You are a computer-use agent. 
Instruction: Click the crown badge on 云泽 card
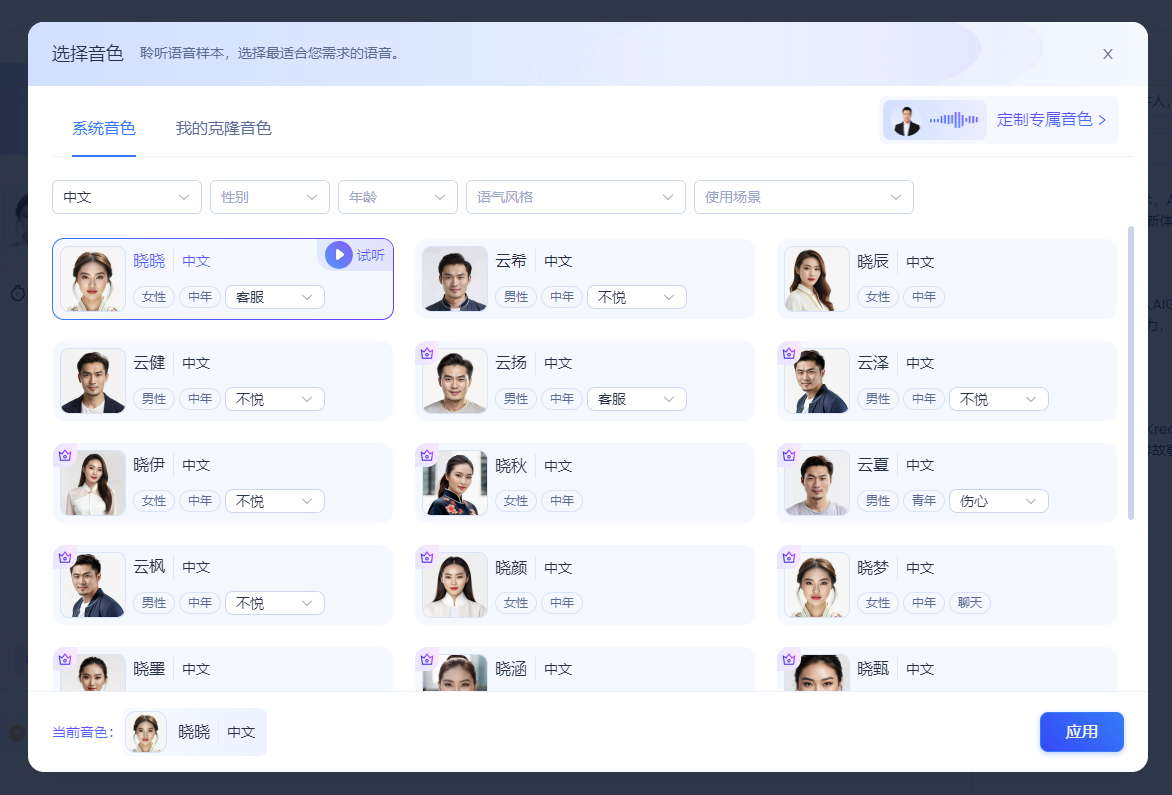pyautogui.click(x=789, y=353)
